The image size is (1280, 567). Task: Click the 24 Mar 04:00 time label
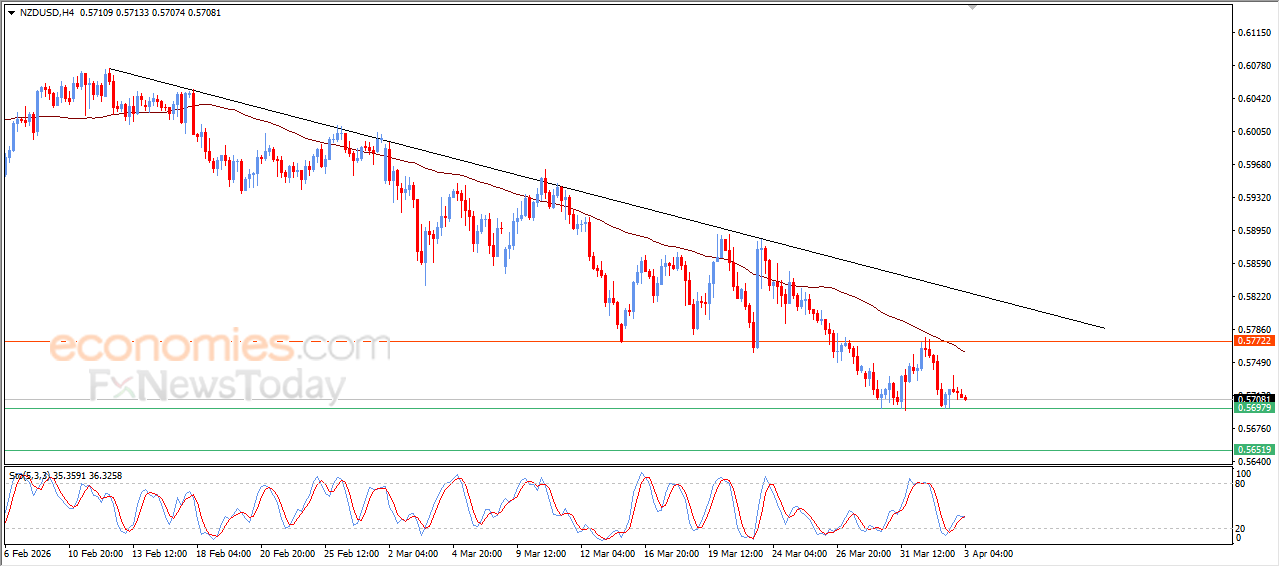pyautogui.click(x=798, y=553)
